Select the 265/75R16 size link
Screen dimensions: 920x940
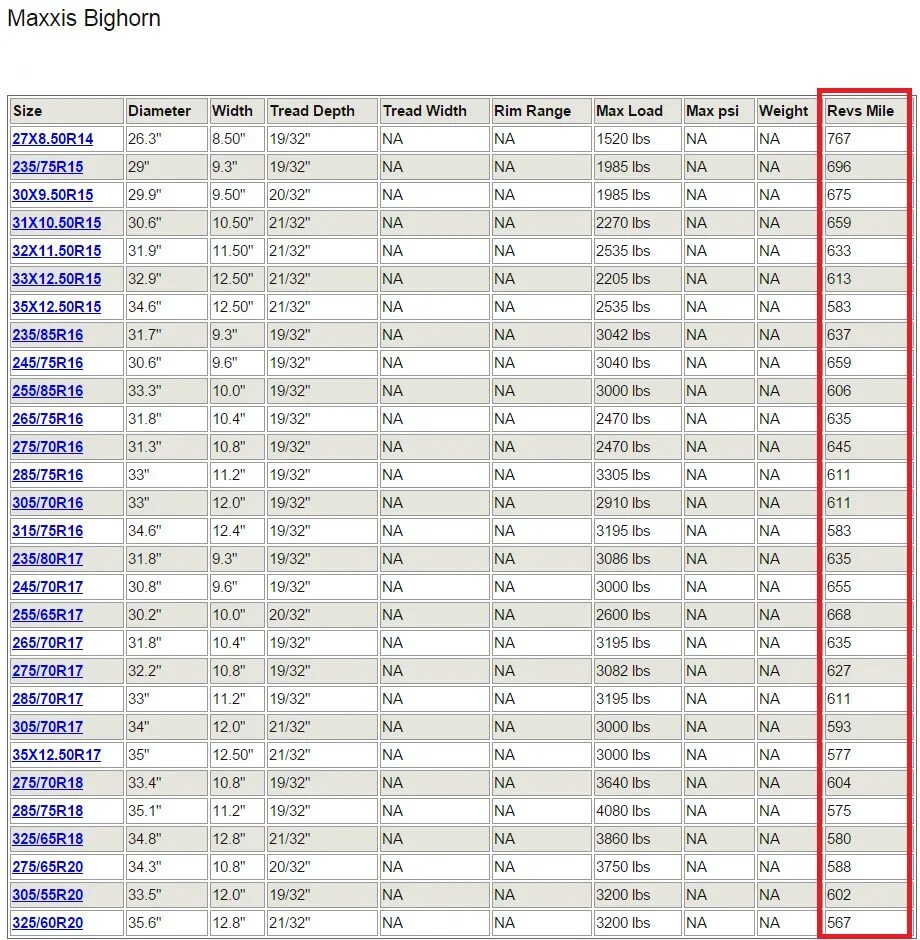(48, 418)
